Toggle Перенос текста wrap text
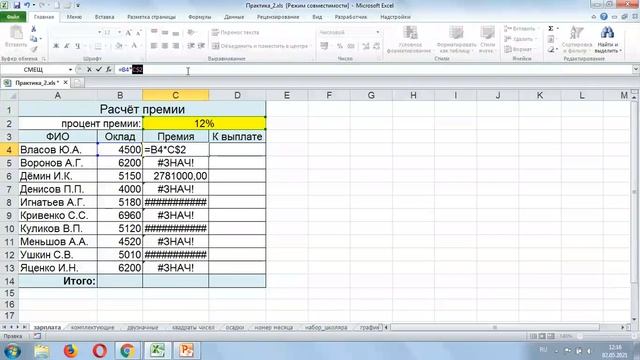This screenshot has width=640, height=360. (x=236, y=32)
